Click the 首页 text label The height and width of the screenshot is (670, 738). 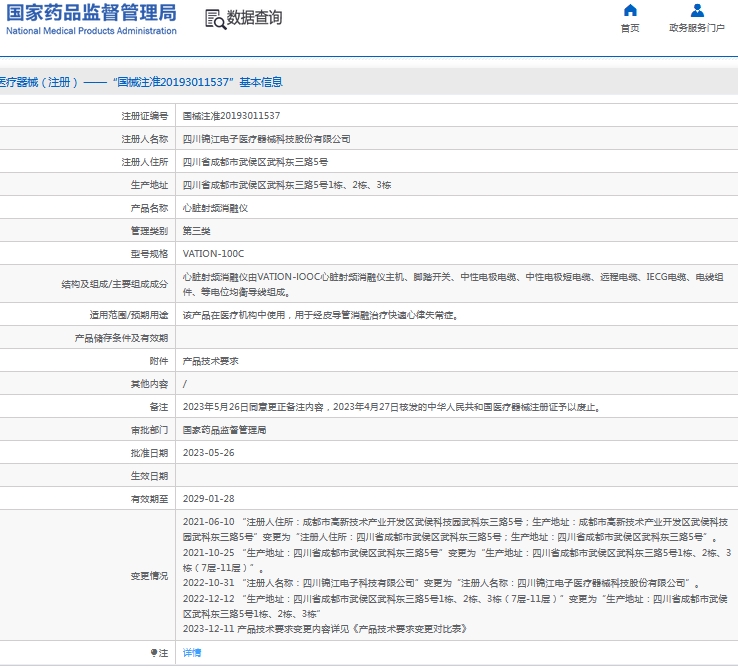630,28
